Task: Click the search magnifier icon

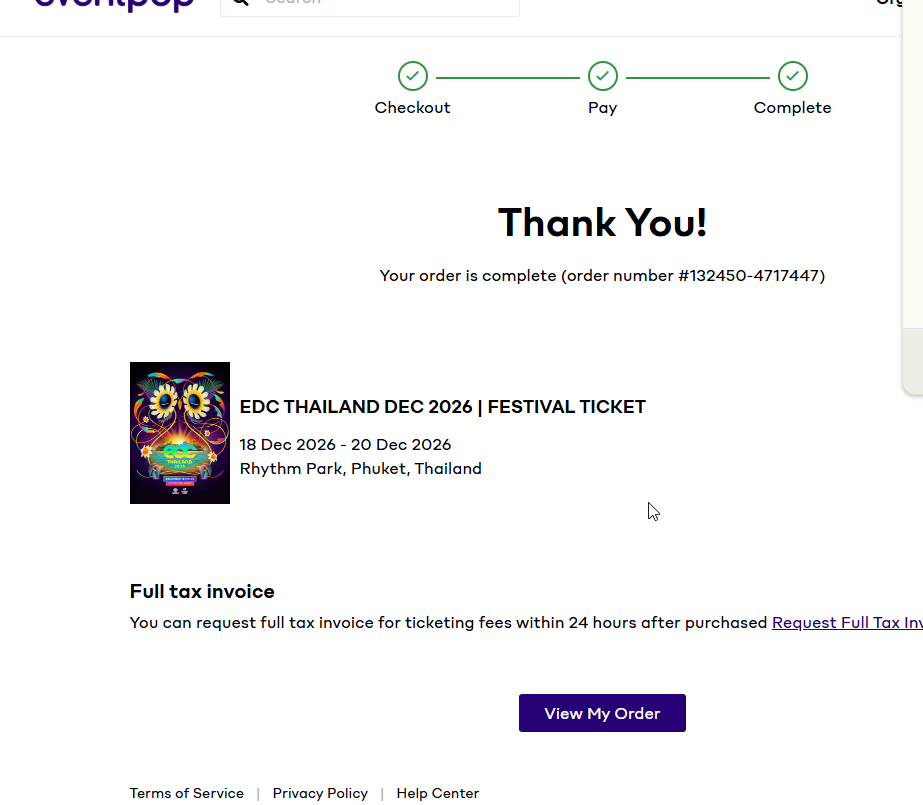Action: (x=240, y=2)
